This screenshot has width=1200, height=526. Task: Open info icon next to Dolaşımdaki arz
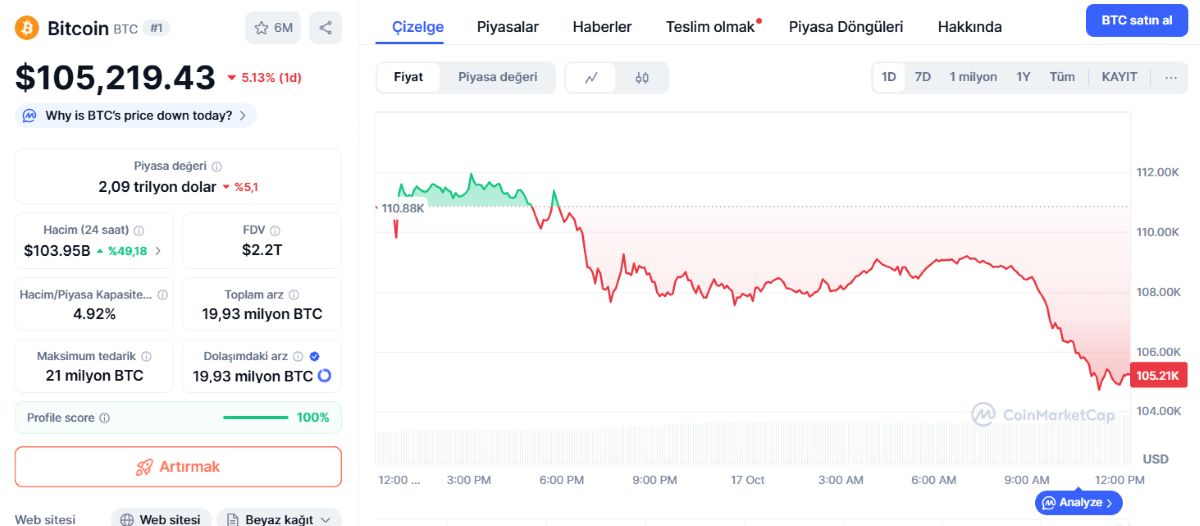[297, 356]
